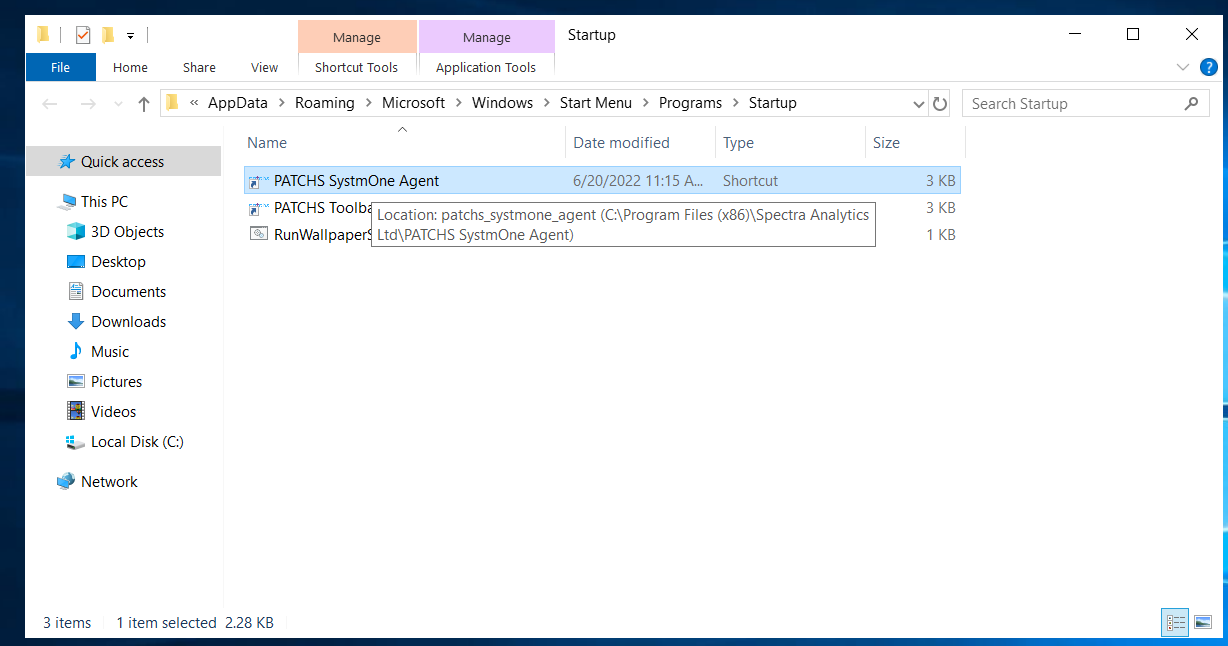
Task: Sort by the Date modified column
Action: tap(621, 143)
